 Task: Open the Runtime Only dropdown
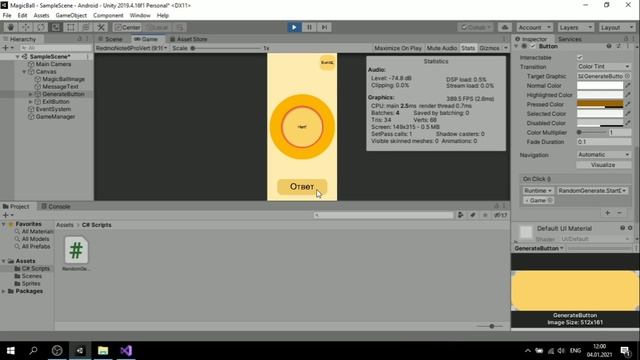tap(538, 191)
